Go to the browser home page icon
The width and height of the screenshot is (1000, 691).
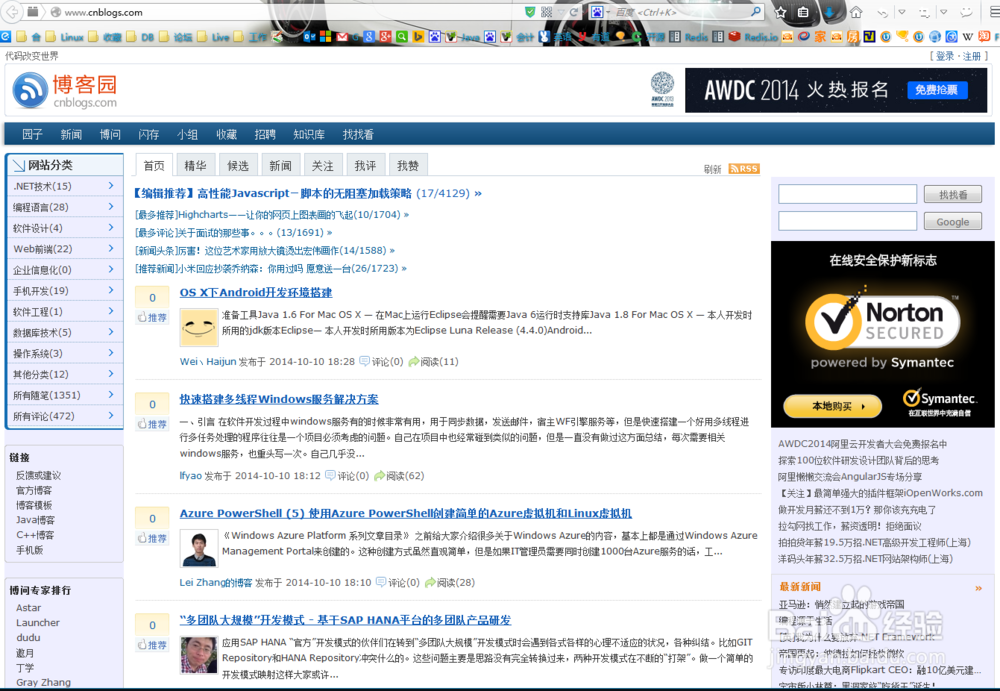856,11
